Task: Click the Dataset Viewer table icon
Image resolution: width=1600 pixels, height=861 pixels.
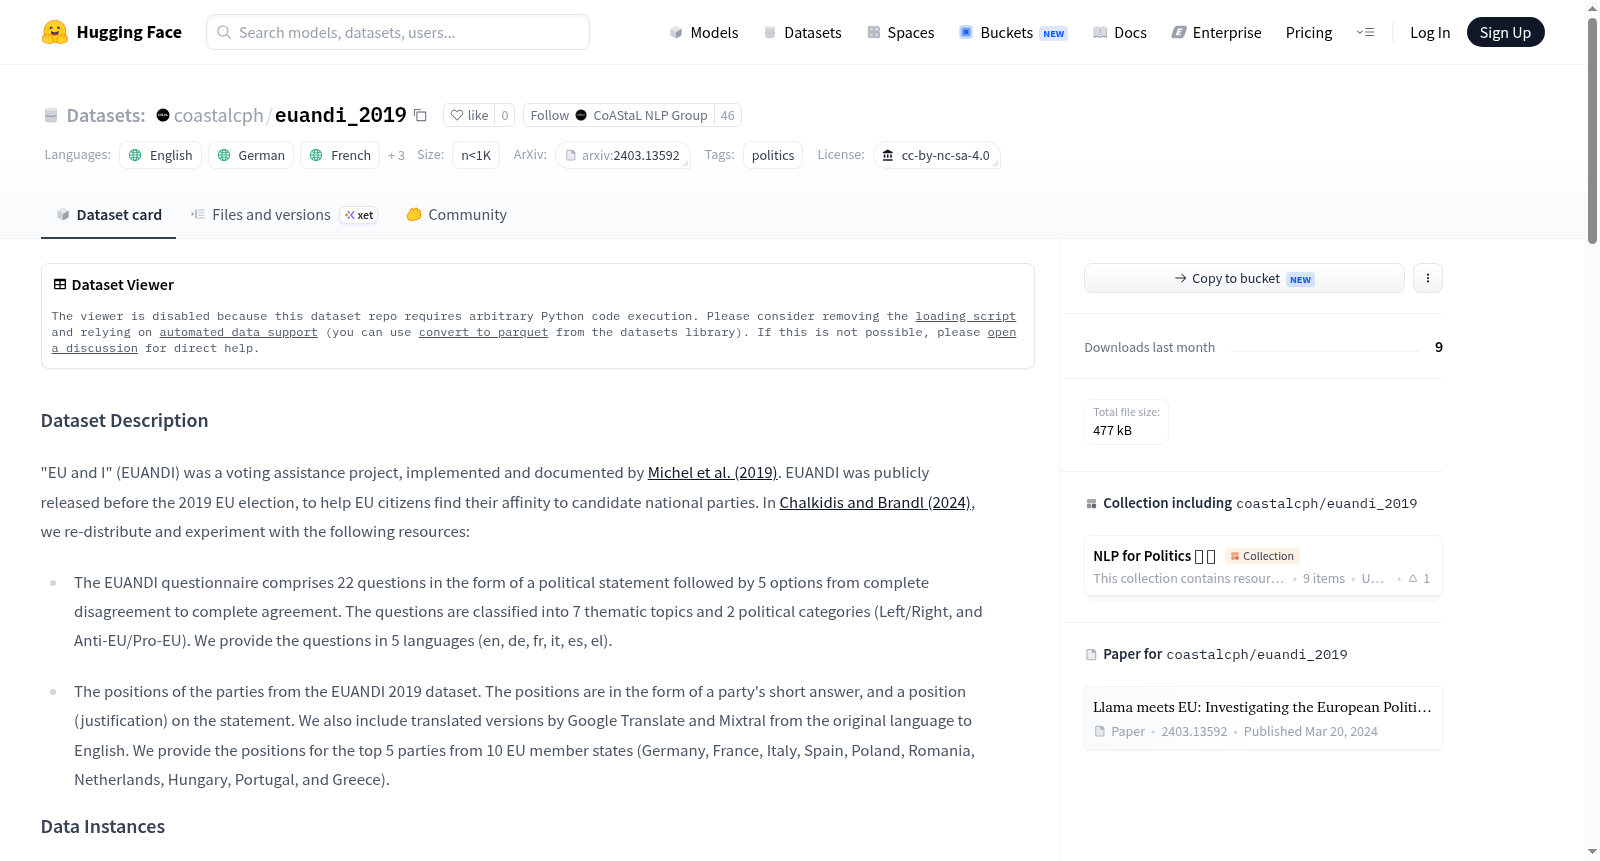Action: (x=60, y=285)
